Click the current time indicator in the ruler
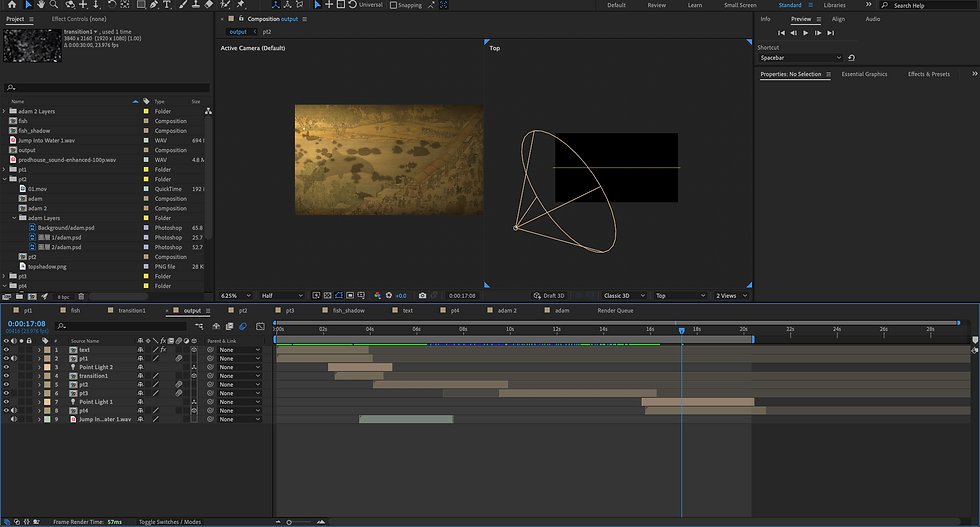Viewport: 980px width, 527px height. pos(681,330)
